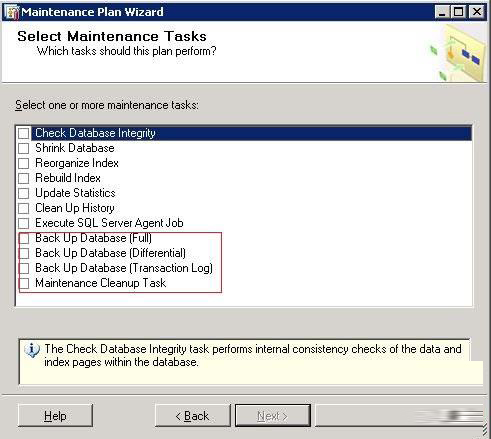Tick the Maintenance Cleanup Task checkbox
The image size is (491, 439).
(x=24, y=283)
